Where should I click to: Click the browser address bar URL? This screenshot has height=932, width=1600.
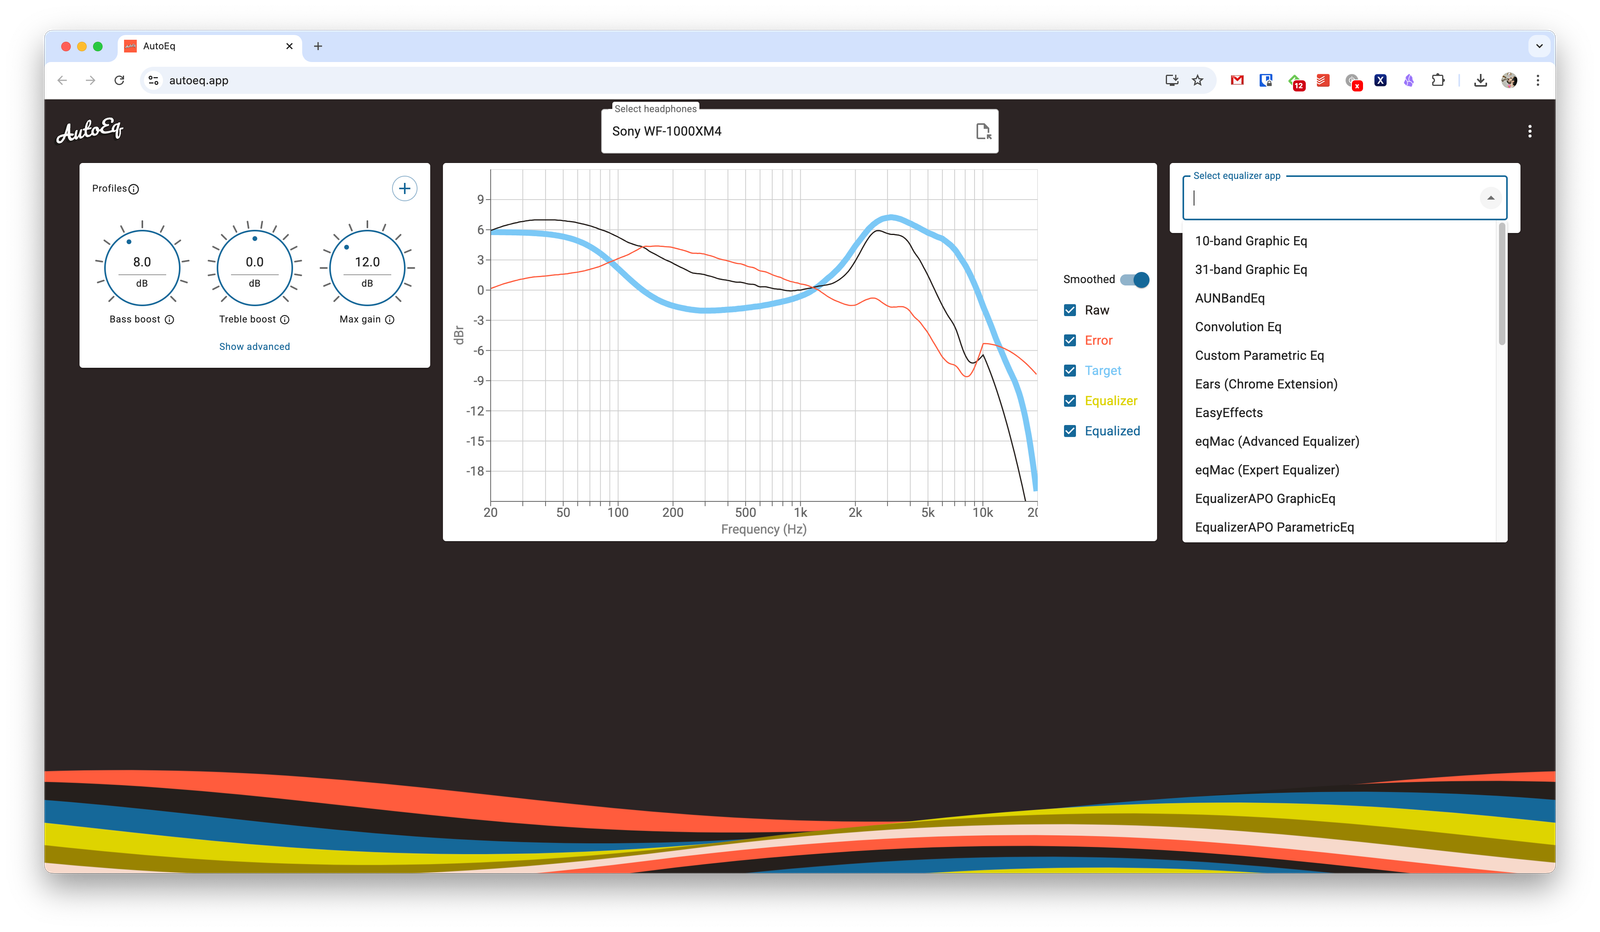coord(199,80)
